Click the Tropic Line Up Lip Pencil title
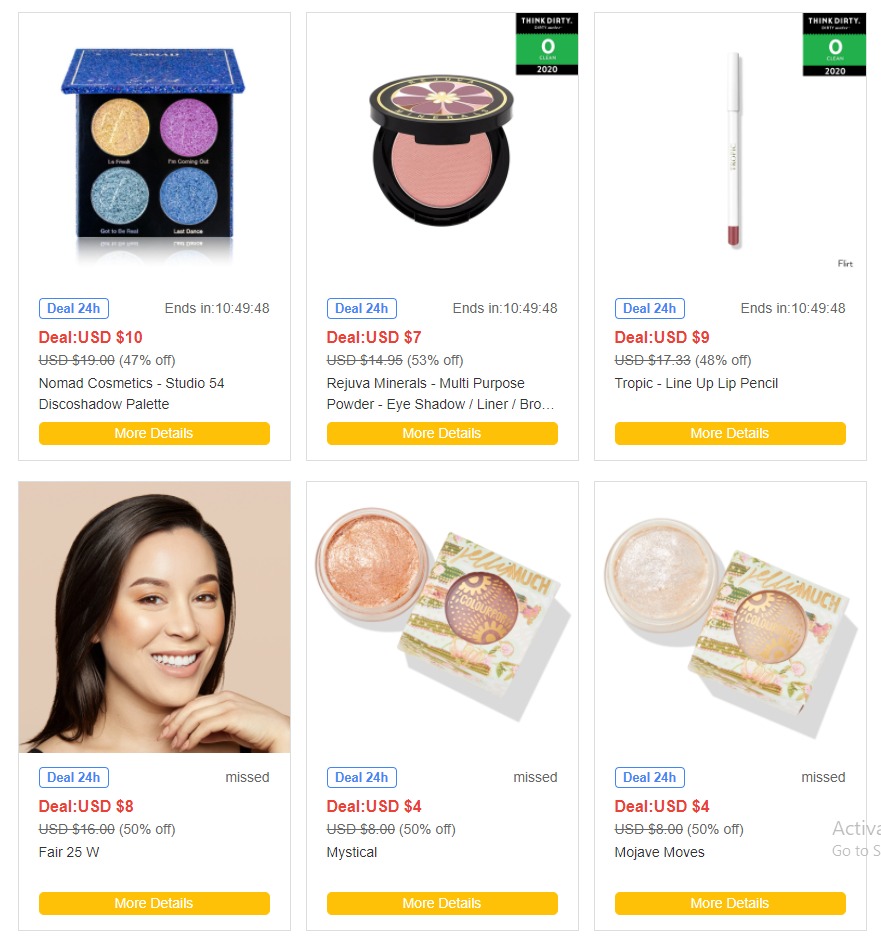Image resolution: width=881 pixels, height=937 pixels. coord(696,383)
